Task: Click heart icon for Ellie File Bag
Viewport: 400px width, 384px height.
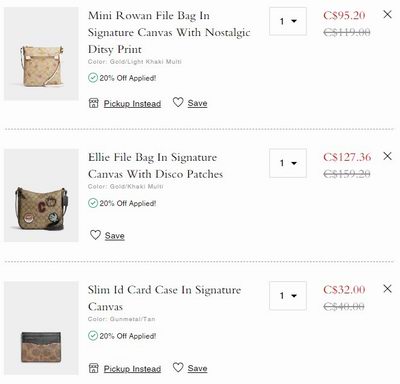Action: 95,235
